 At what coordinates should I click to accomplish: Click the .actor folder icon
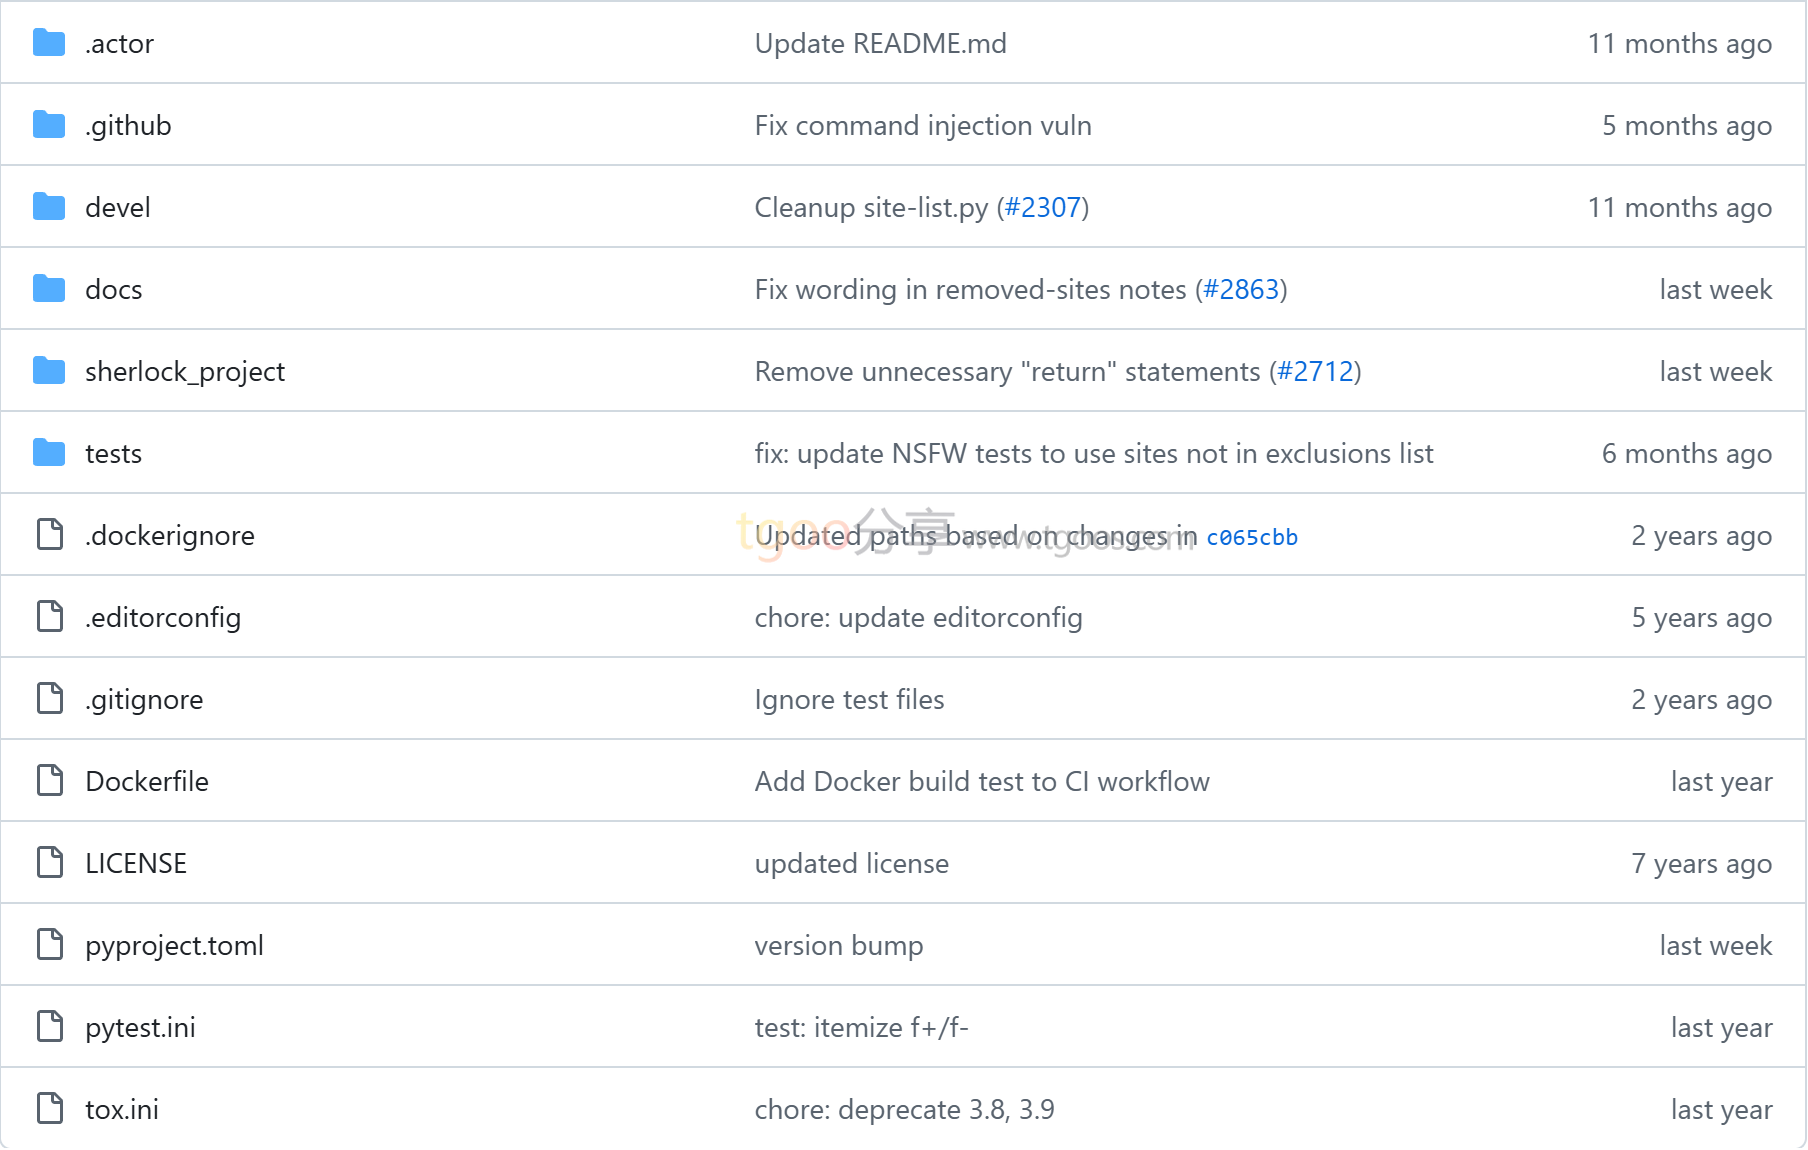[49, 43]
